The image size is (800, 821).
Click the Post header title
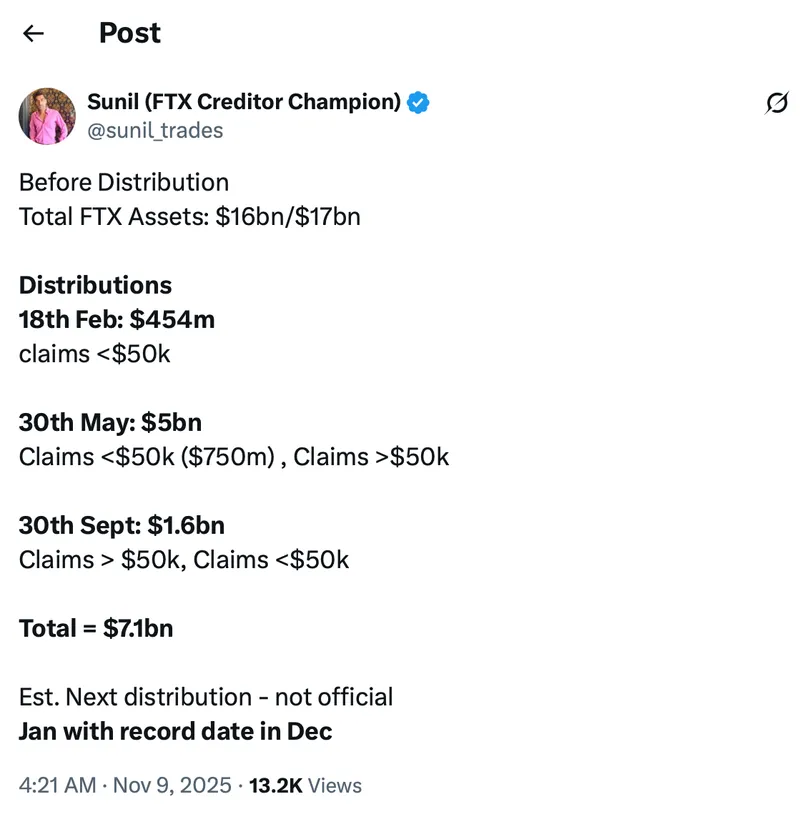point(130,33)
